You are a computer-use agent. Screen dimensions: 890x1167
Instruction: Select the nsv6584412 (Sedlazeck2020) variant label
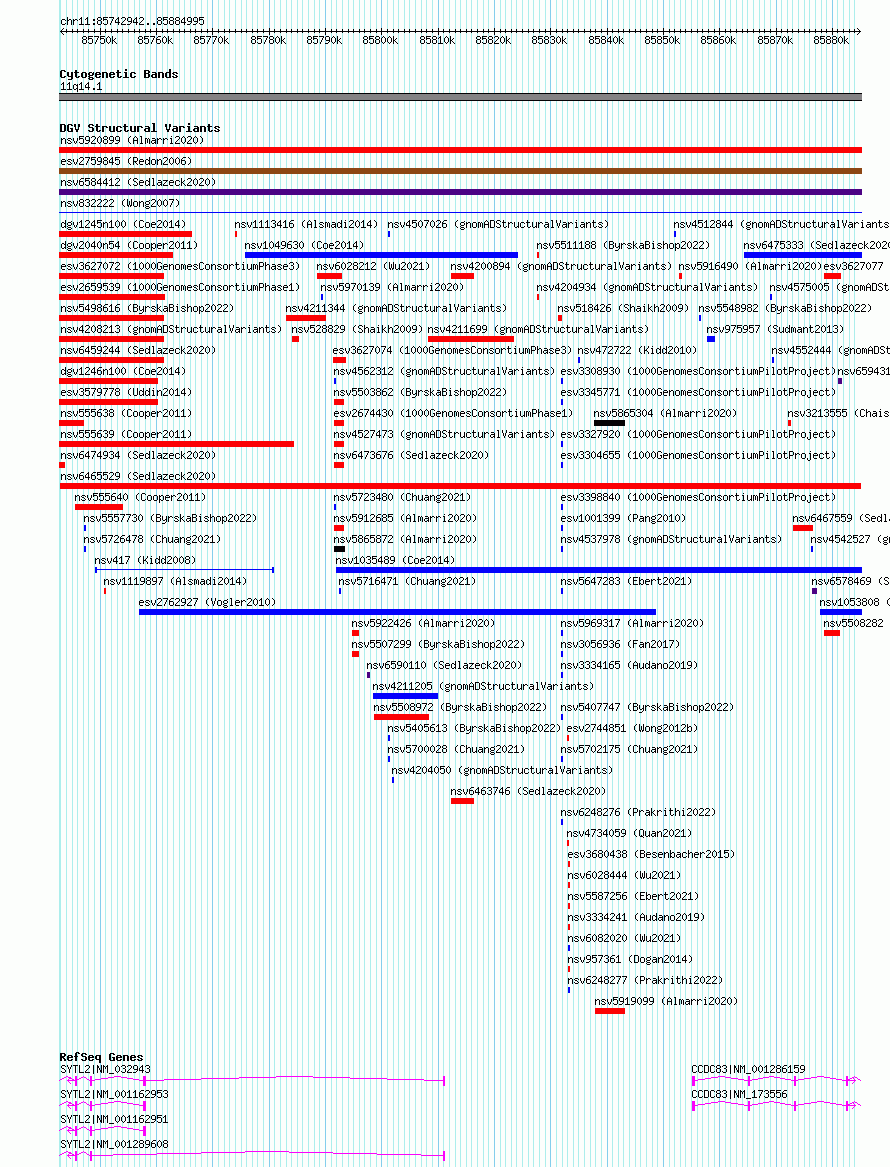[x=138, y=182]
